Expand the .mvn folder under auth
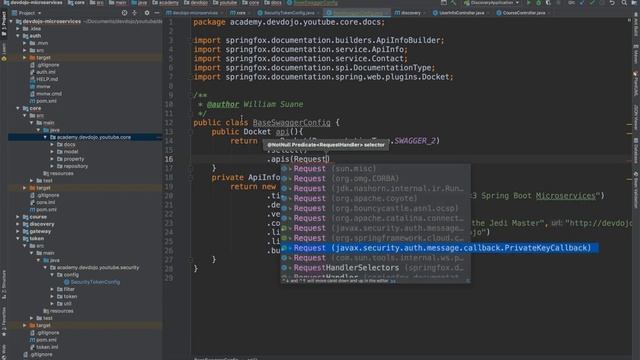 (25, 43)
